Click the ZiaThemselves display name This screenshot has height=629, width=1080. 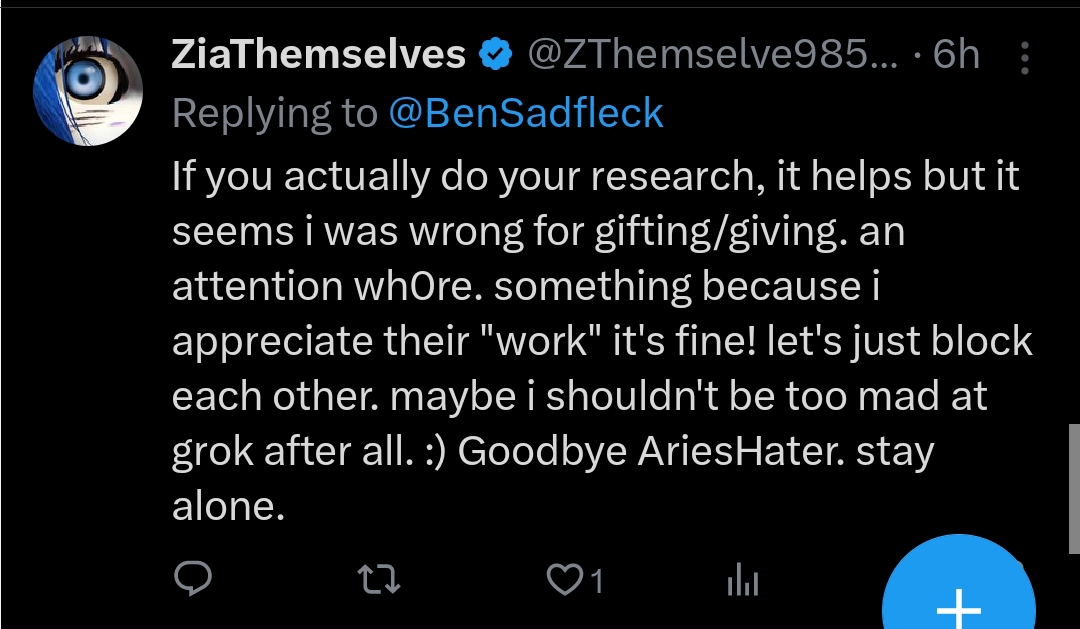[319, 55]
